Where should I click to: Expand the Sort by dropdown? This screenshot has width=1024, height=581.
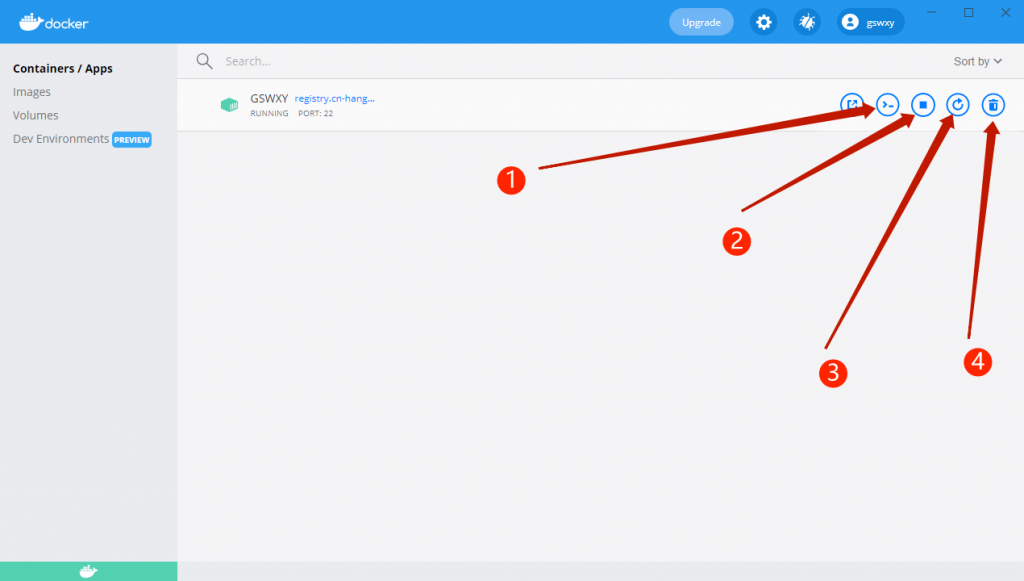coord(978,61)
